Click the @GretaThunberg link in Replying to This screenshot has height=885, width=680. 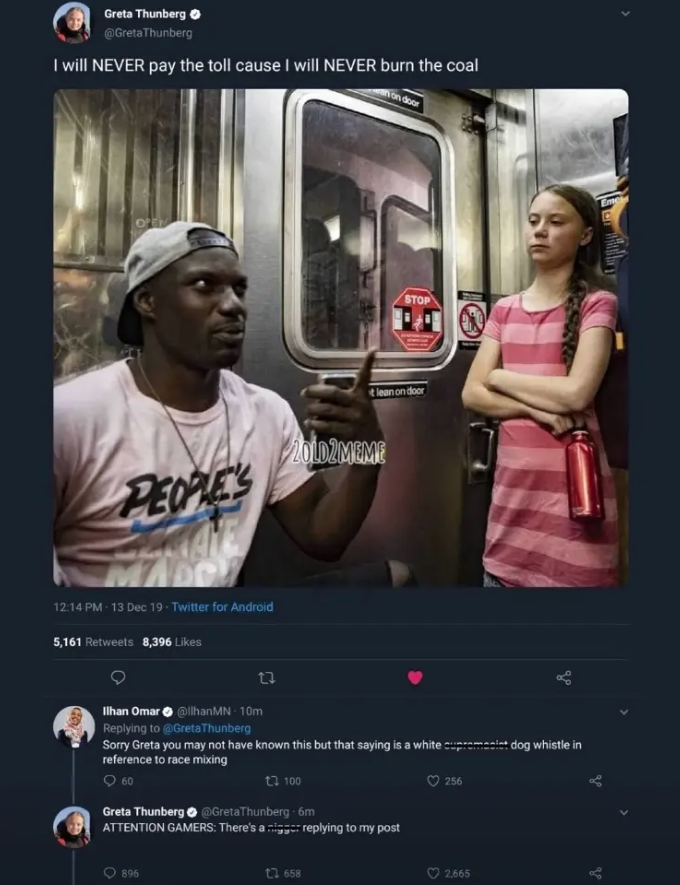[207, 728]
